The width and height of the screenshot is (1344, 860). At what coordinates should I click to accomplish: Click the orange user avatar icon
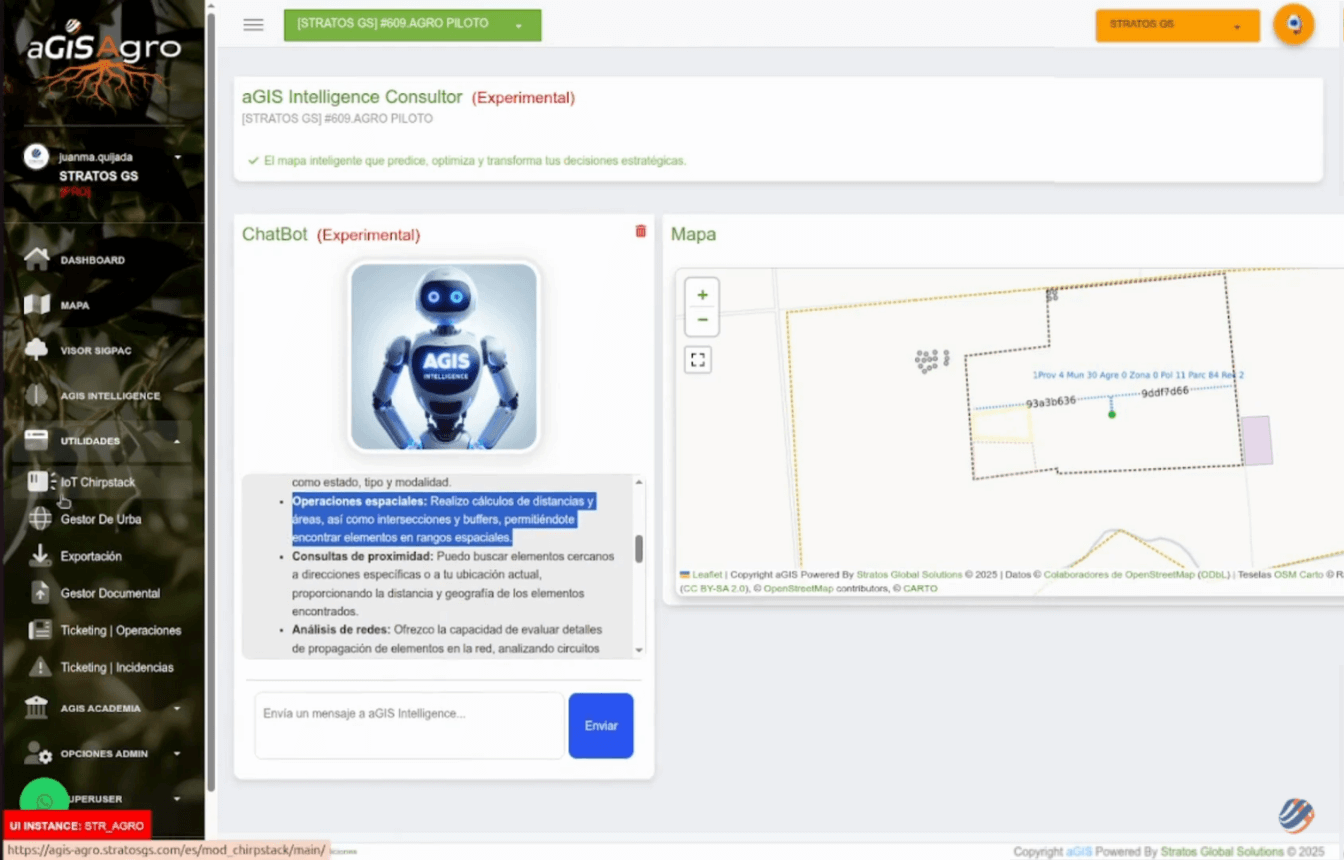click(1293, 24)
